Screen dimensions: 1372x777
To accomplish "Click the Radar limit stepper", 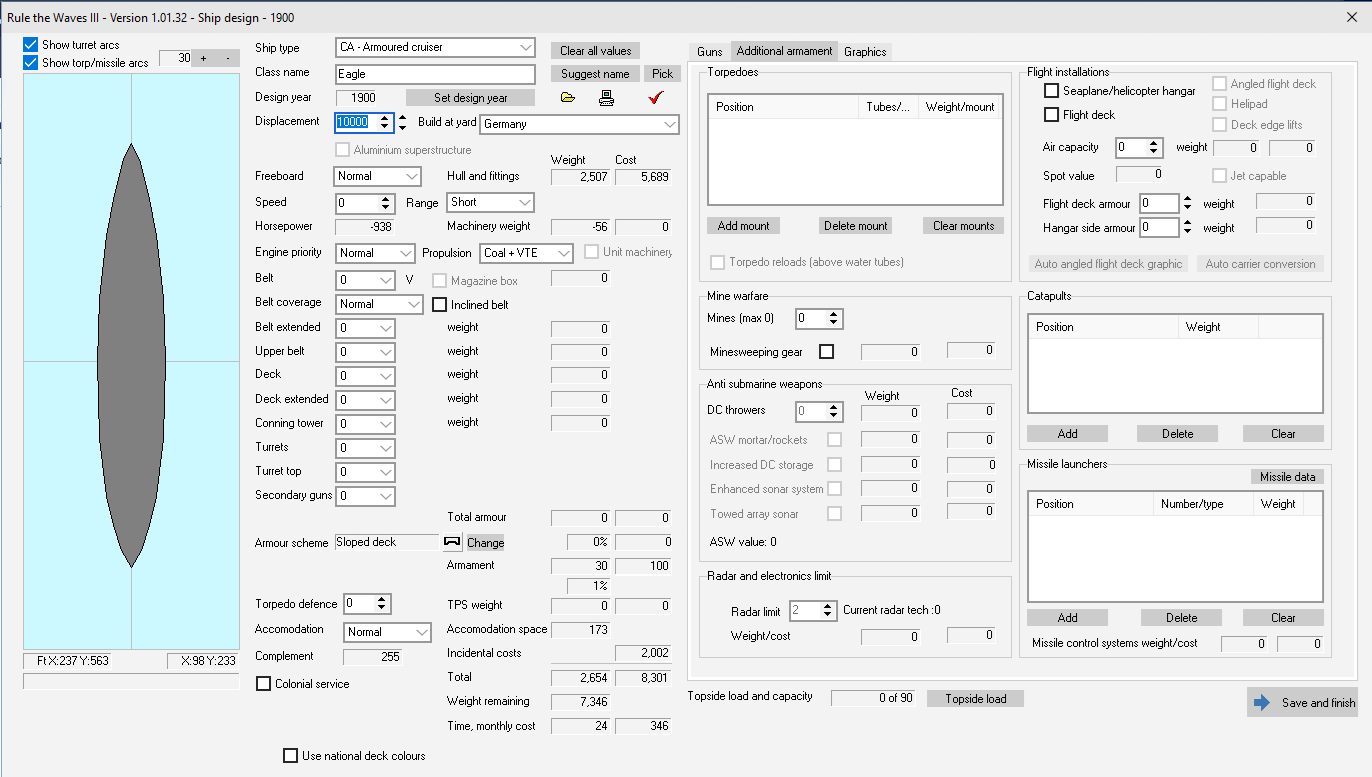I will point(812,610).
